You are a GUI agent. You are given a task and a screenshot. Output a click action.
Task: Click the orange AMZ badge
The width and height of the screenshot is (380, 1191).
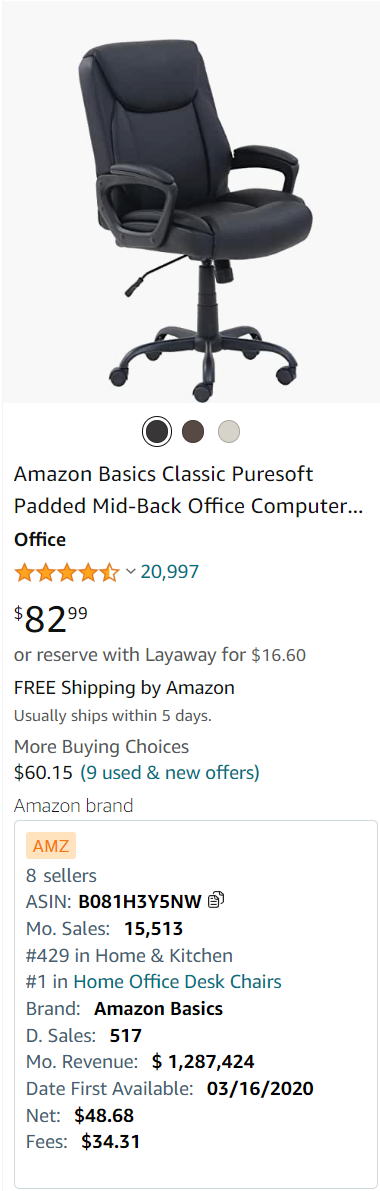(51, 846)
